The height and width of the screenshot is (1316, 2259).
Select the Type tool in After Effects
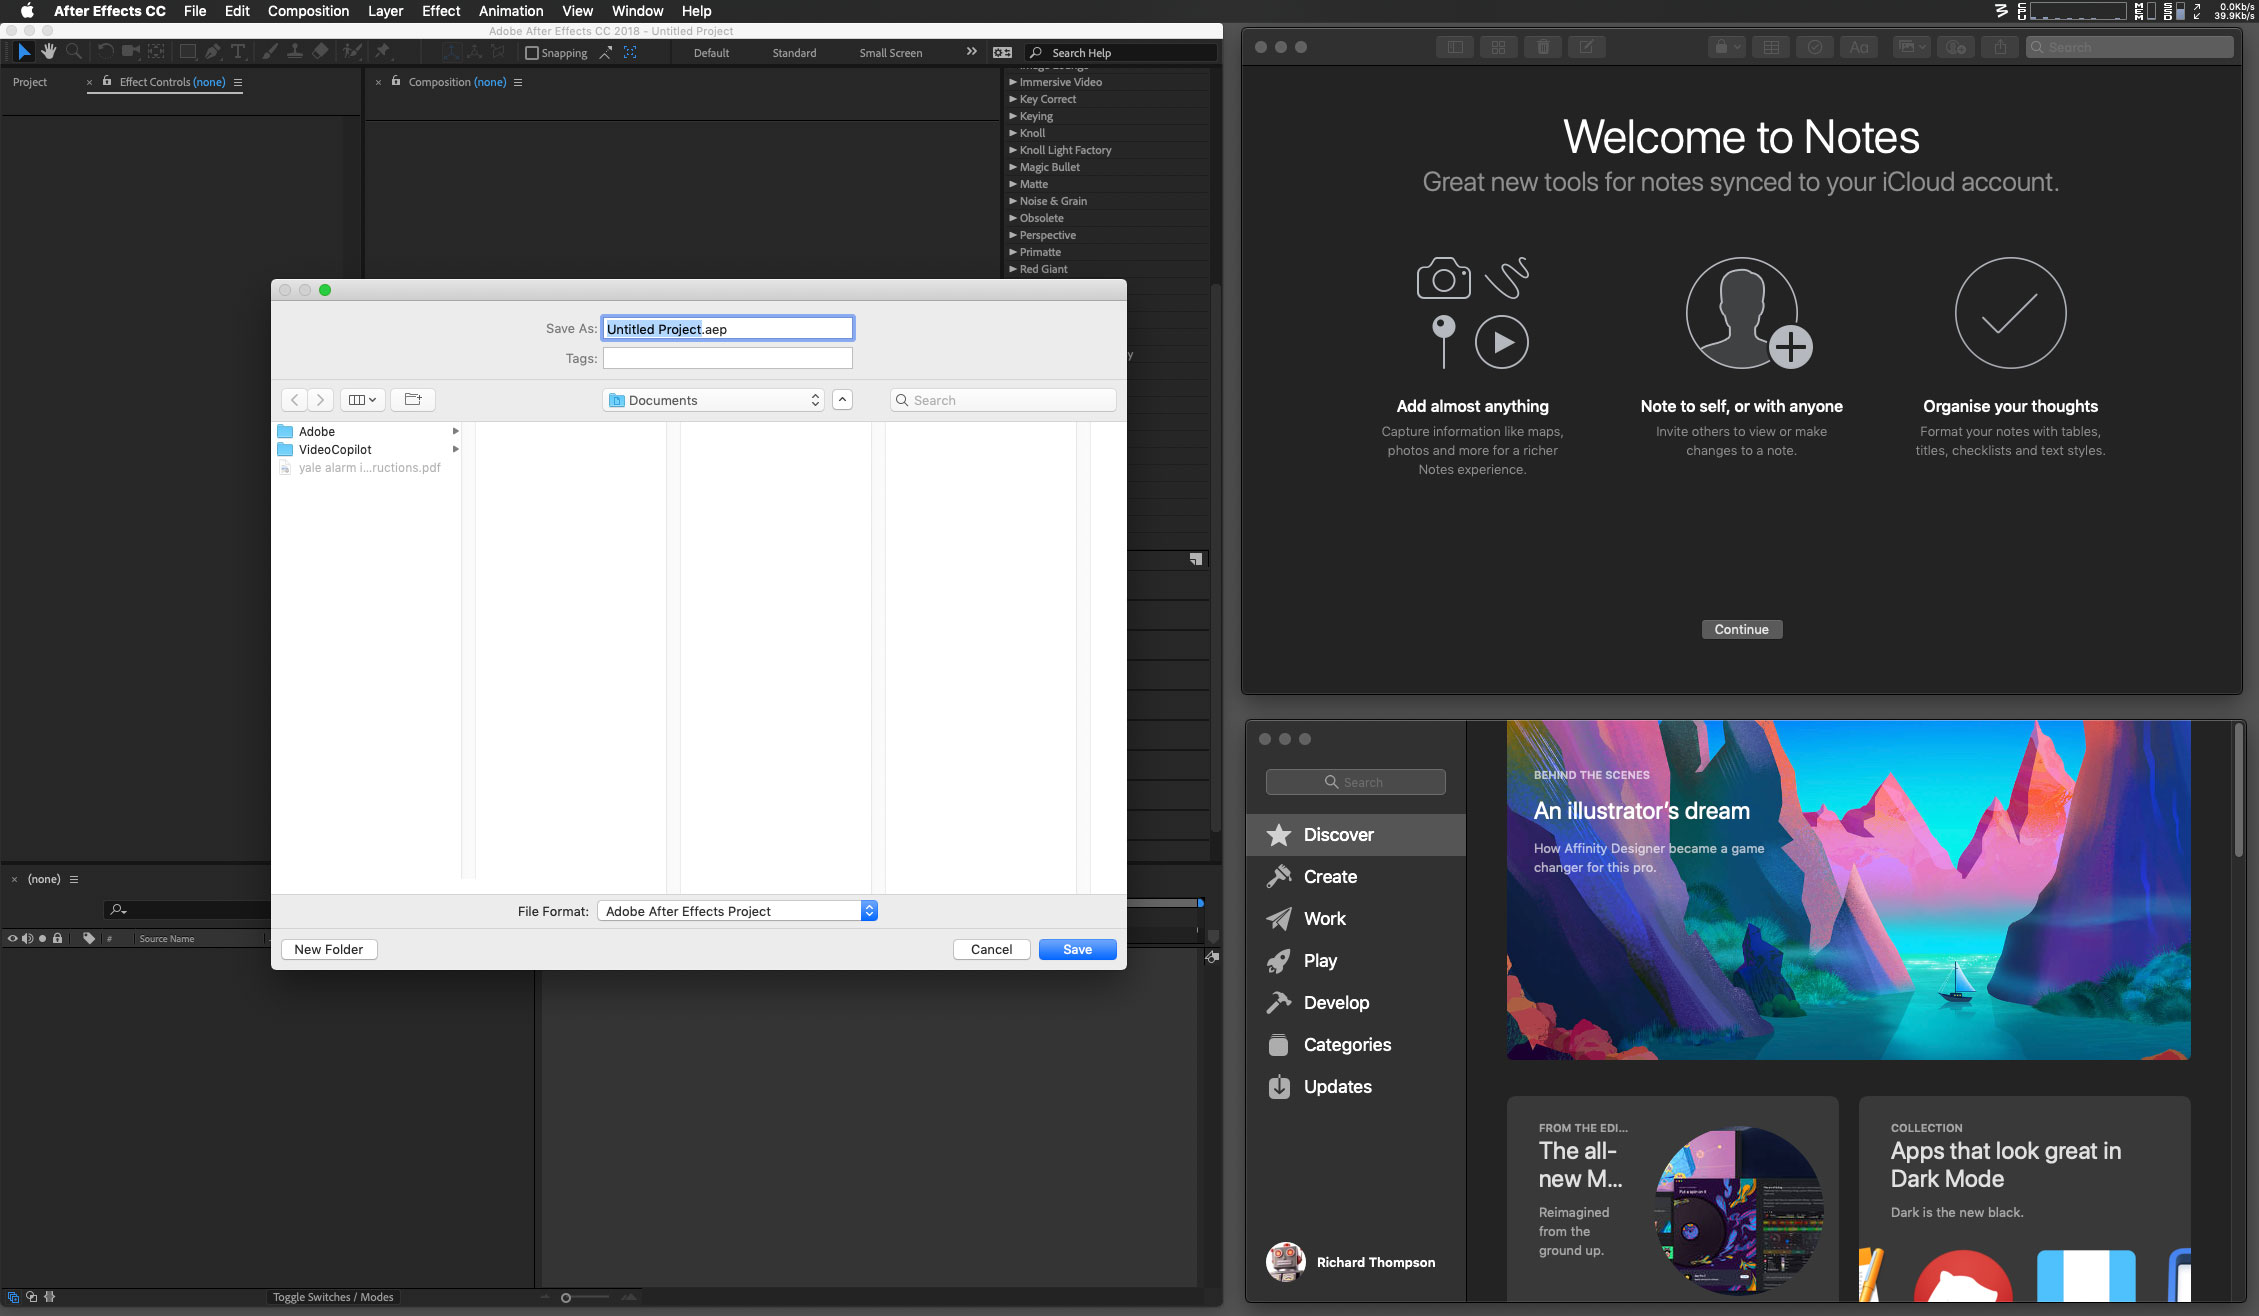coord(238,52)
